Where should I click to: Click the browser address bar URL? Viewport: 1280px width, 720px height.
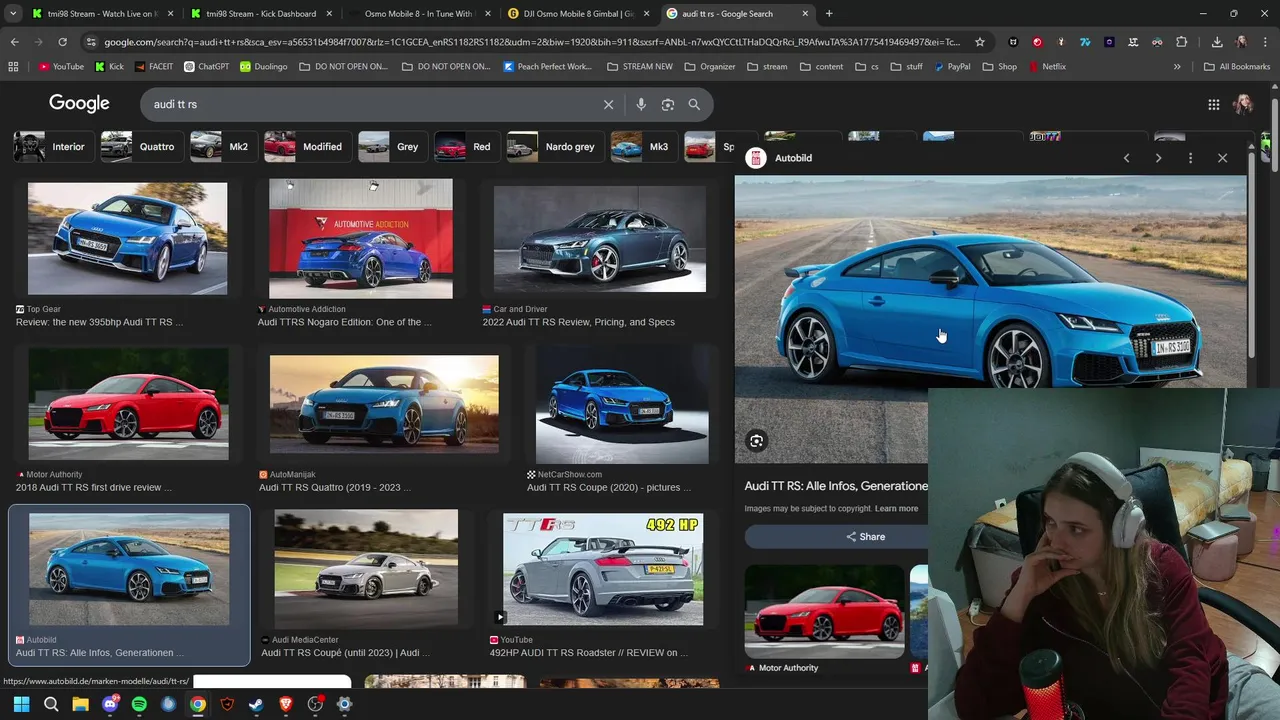coord(530,42)
